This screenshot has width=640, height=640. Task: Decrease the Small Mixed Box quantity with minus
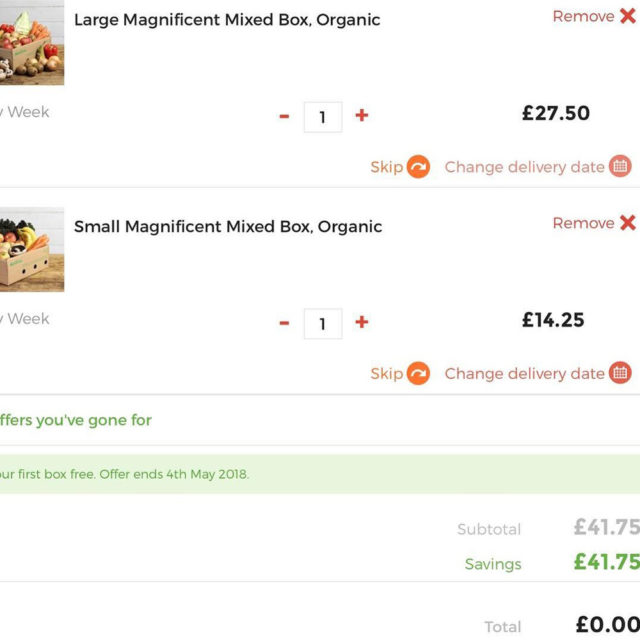click(x=284, y=323)
